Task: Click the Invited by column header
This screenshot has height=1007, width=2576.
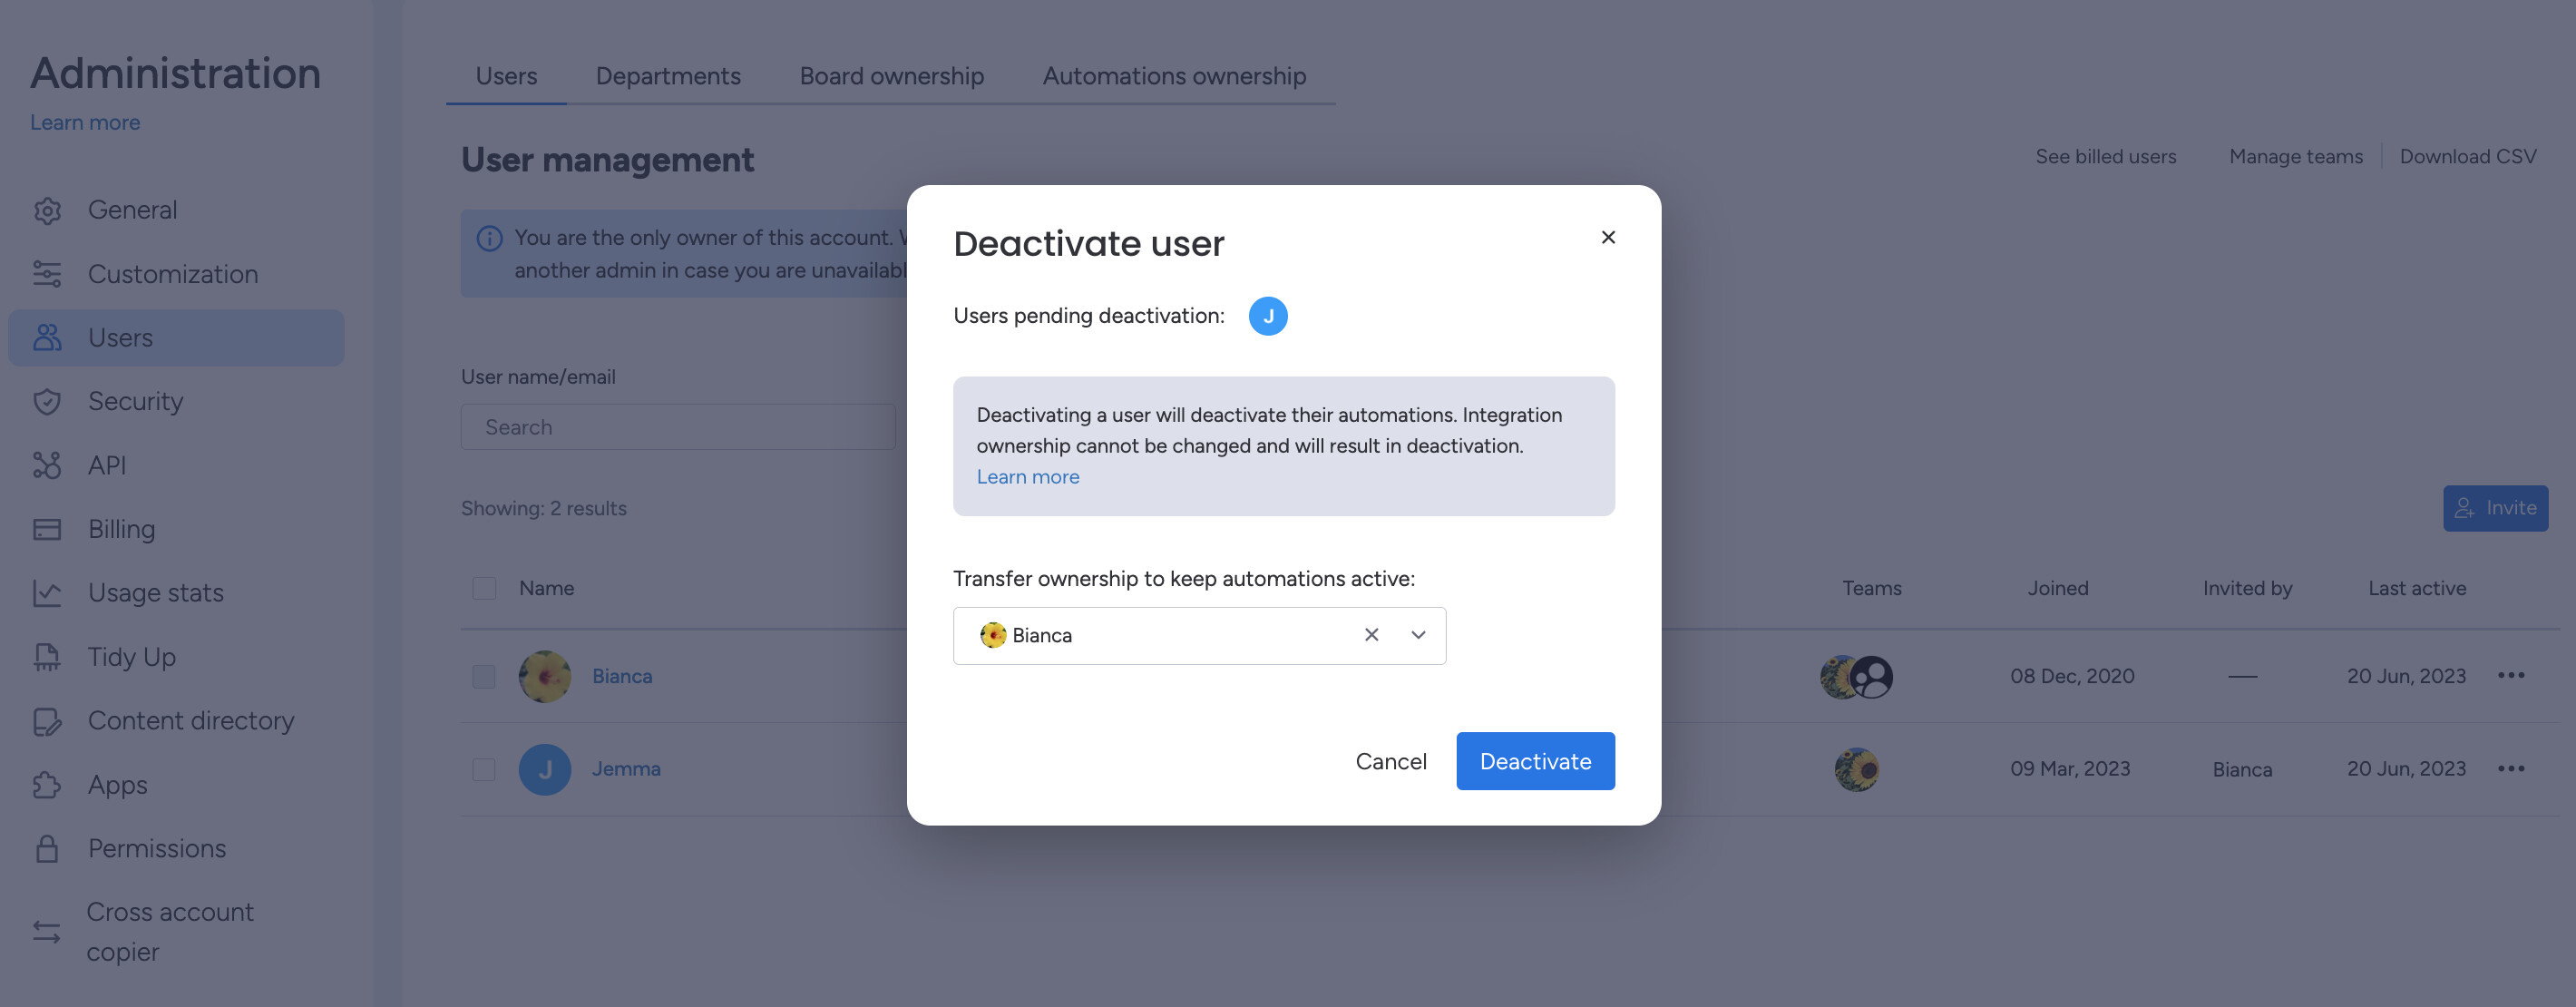Action: (x=2247, y=588)
